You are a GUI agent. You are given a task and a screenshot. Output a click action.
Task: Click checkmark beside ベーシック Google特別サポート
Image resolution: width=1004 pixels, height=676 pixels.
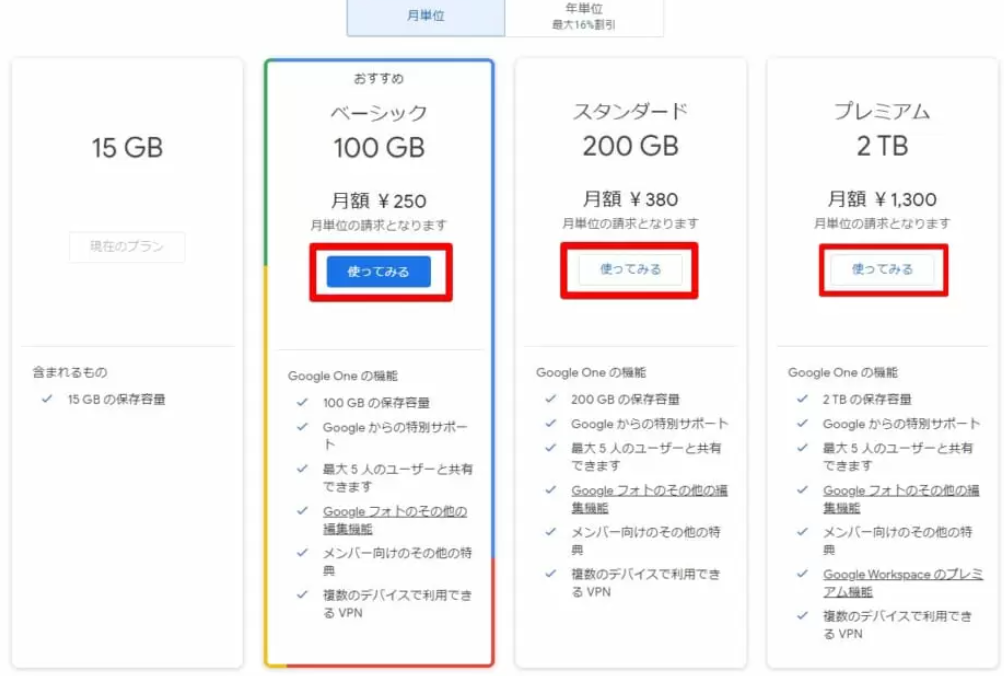pyautogui.click(x=302, y=427)
